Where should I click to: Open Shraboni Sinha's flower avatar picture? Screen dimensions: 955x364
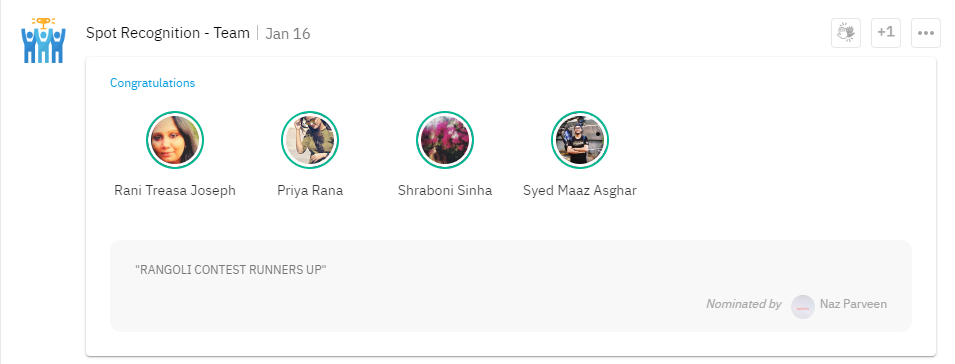pos(445,140)
